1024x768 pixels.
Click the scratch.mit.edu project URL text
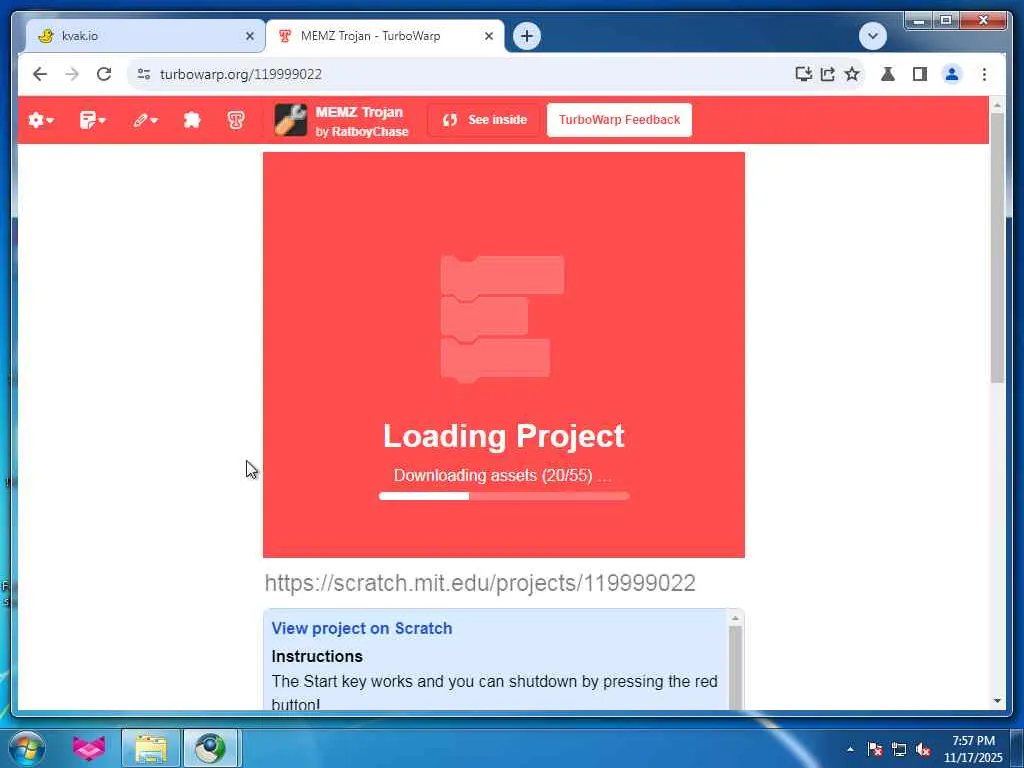pyautogui.click(x=480, y=583)
